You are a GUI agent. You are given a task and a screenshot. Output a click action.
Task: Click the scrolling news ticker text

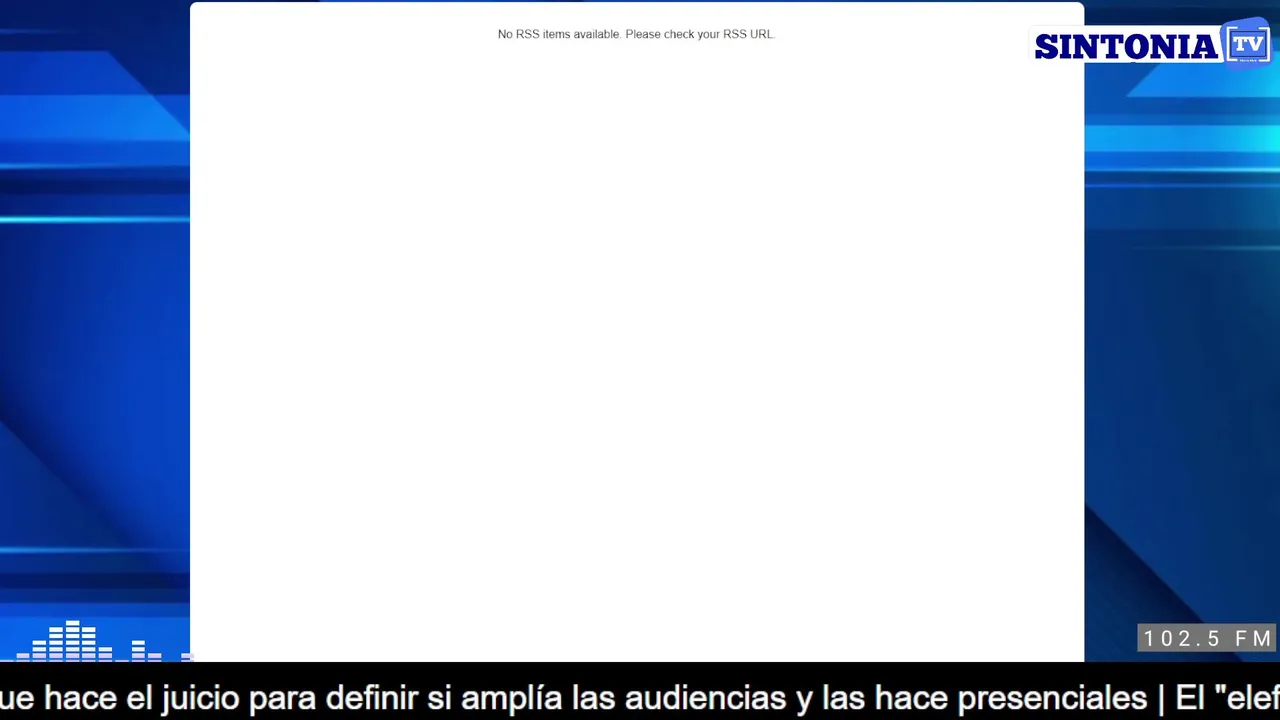[640, 697]
